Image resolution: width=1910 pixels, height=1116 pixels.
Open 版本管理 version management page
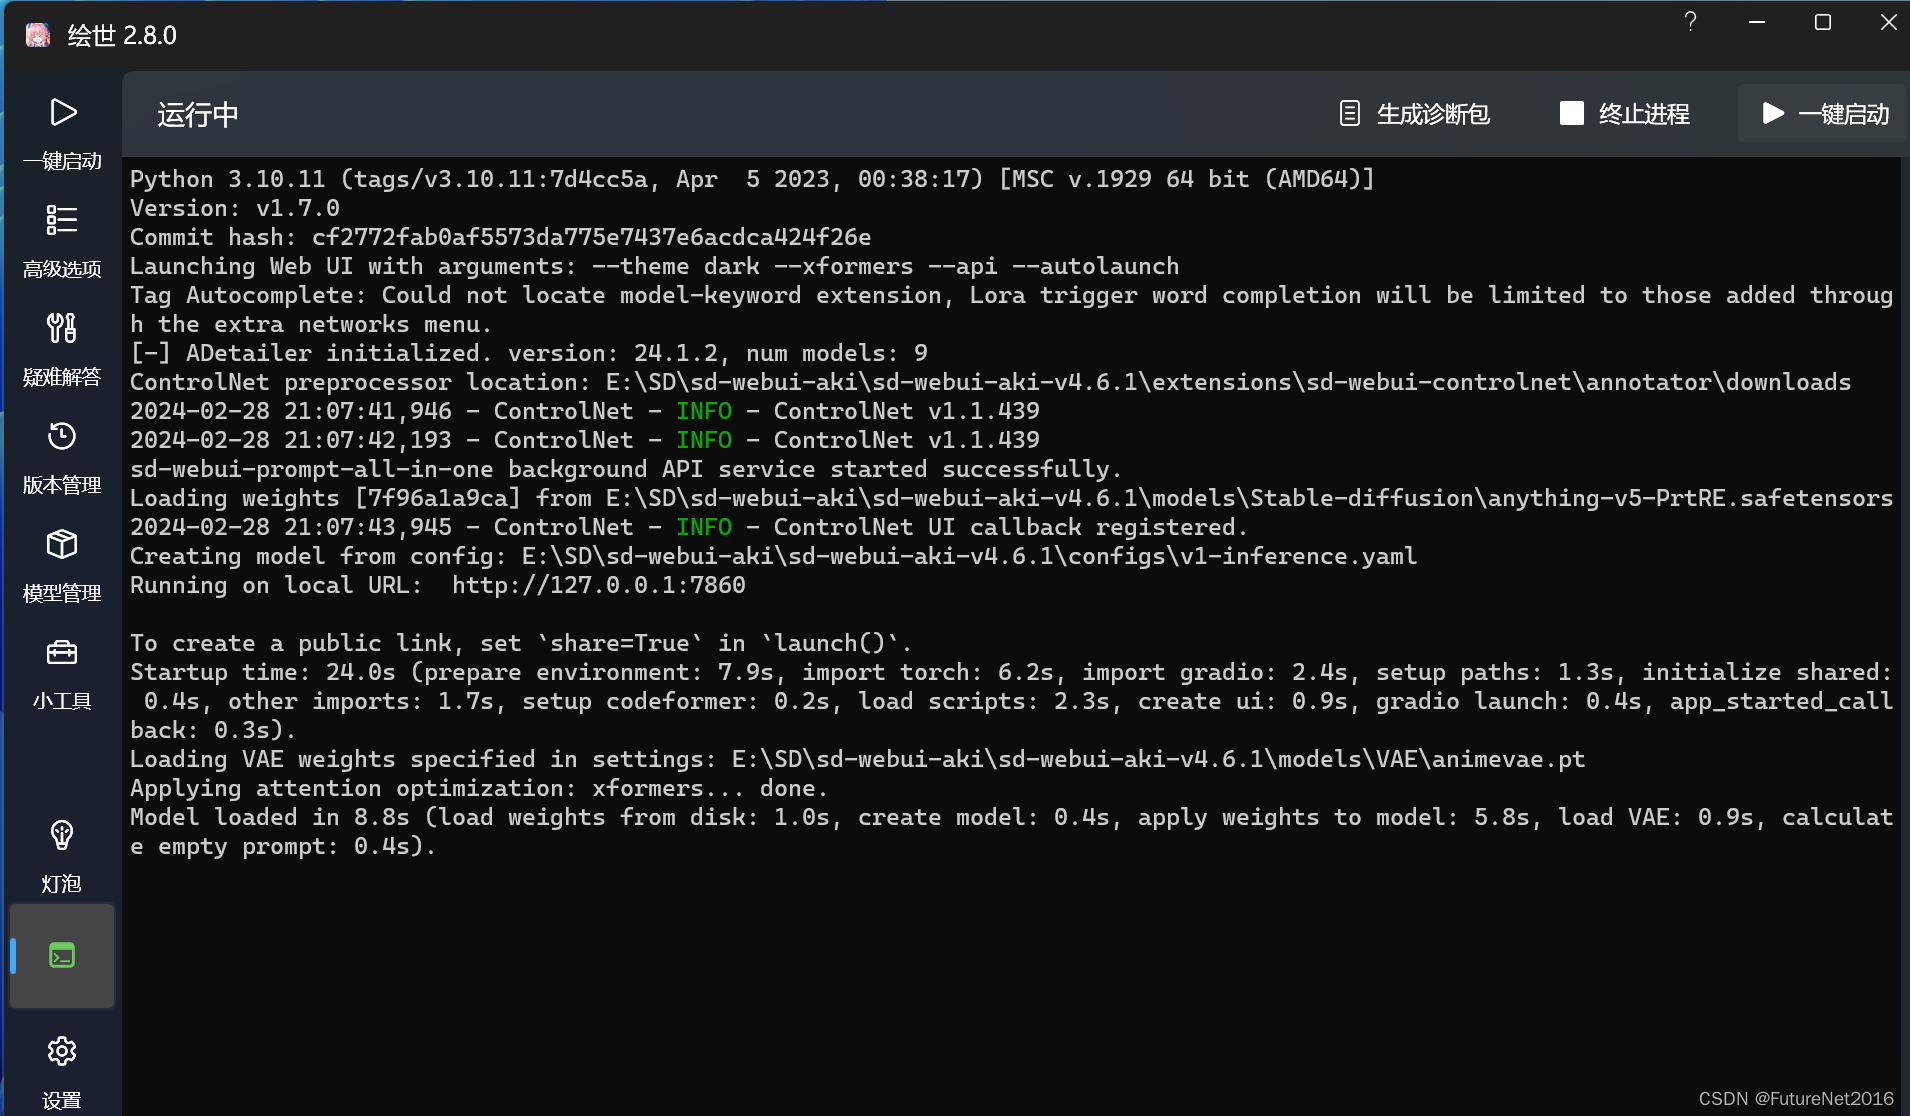click(62, 457)
